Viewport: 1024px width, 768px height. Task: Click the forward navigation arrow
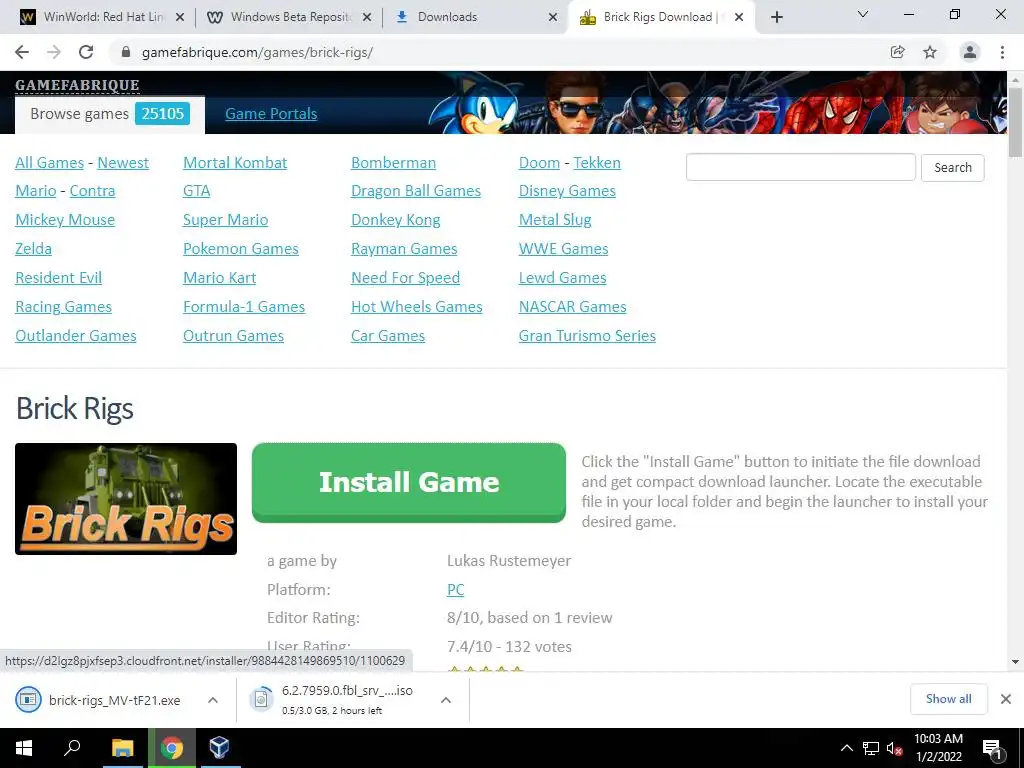[54, 52]
